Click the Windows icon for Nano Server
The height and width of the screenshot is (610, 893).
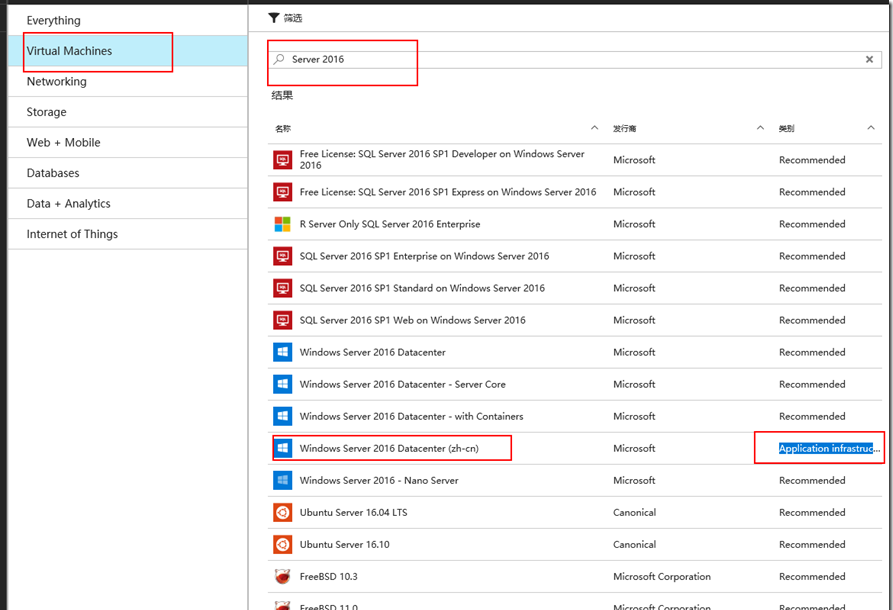pyautogui.click(x=282, y=480)
